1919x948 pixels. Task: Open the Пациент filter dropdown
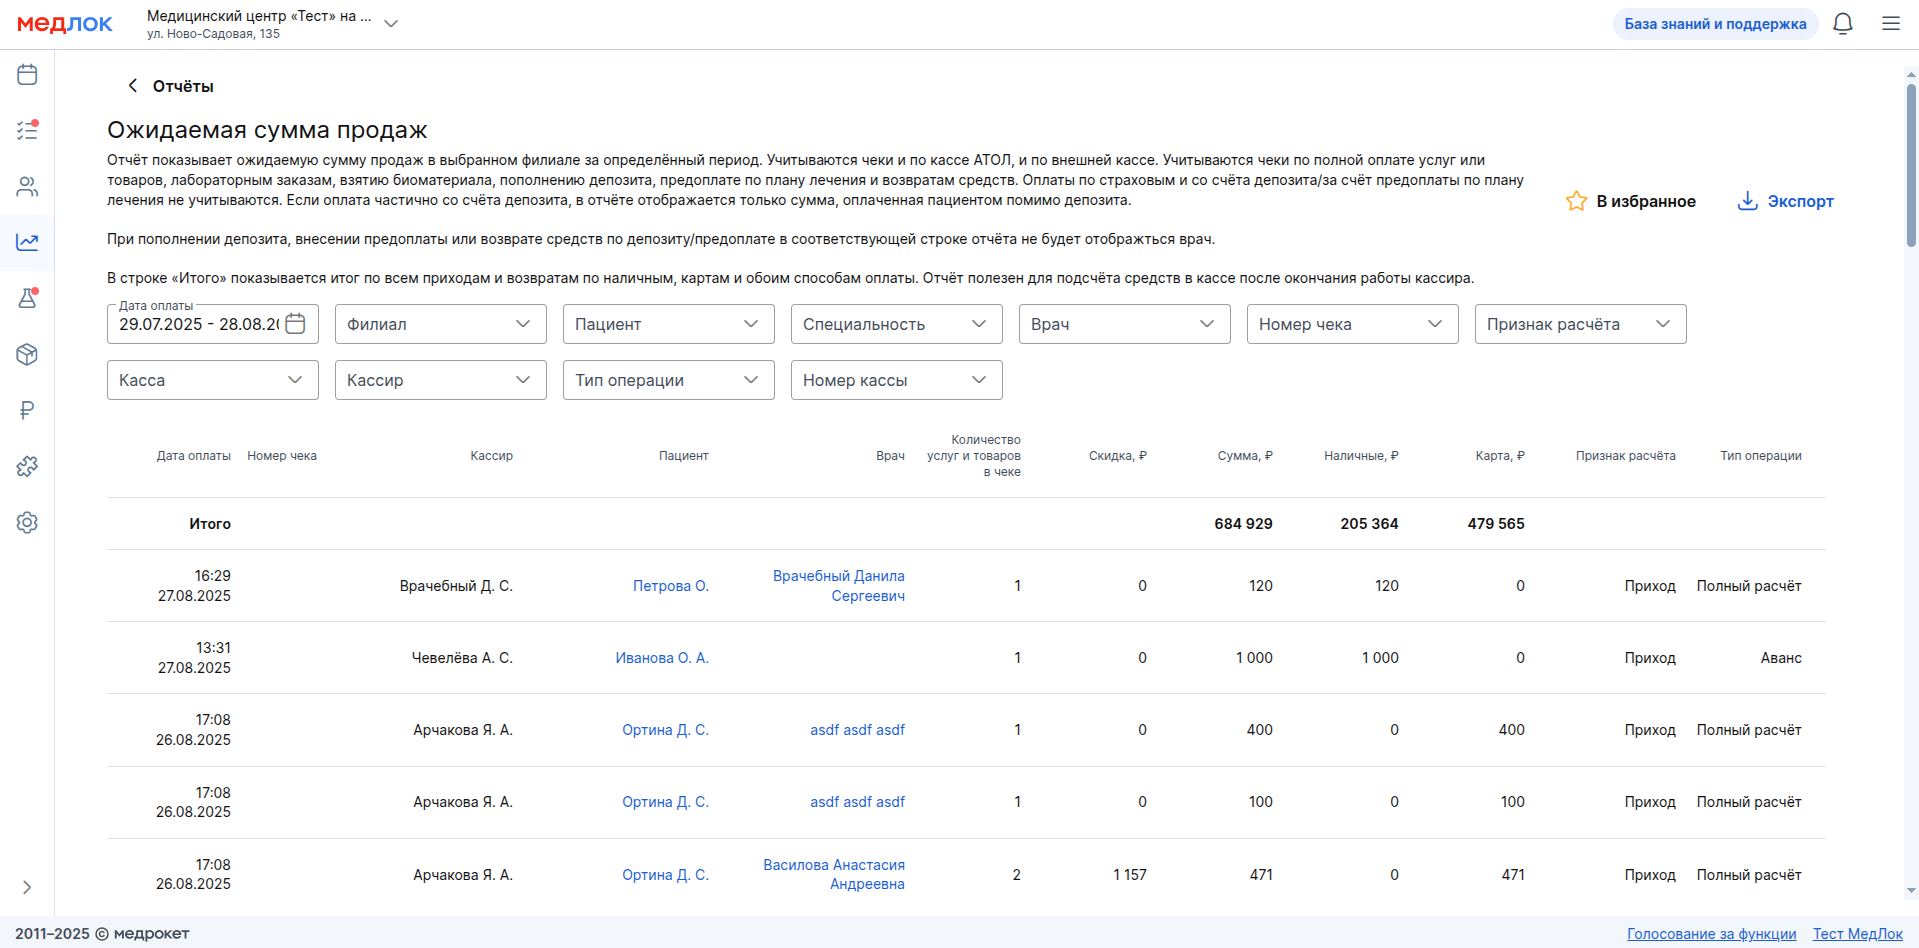(669, 324)
